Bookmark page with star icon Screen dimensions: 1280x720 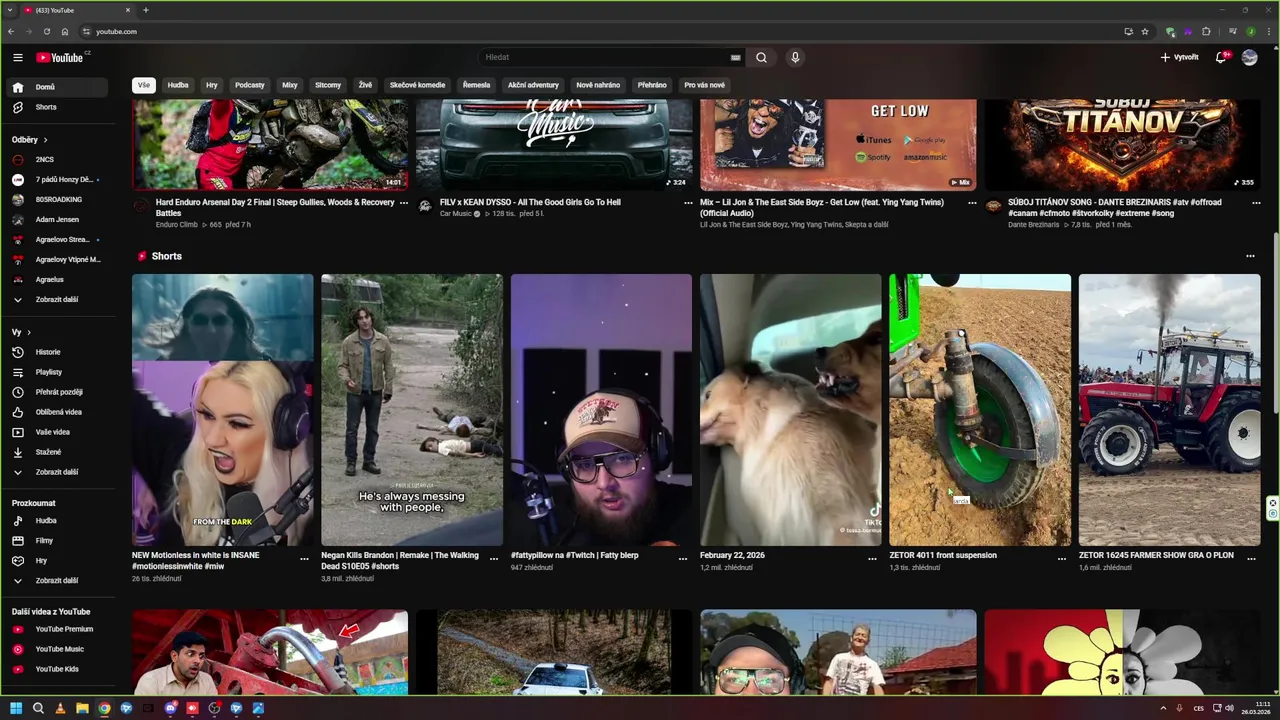tap(1145, 31)
